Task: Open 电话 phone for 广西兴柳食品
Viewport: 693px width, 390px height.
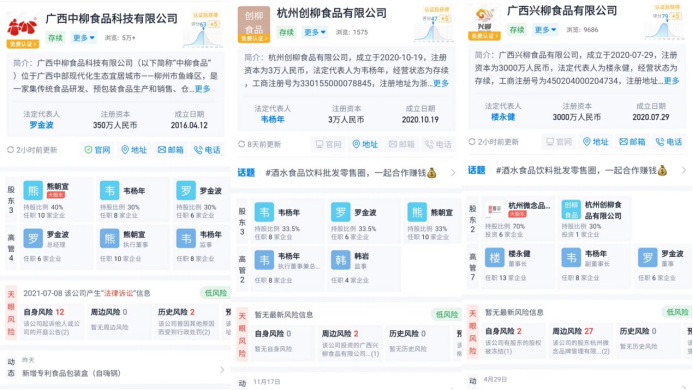Action: point(669,142)
